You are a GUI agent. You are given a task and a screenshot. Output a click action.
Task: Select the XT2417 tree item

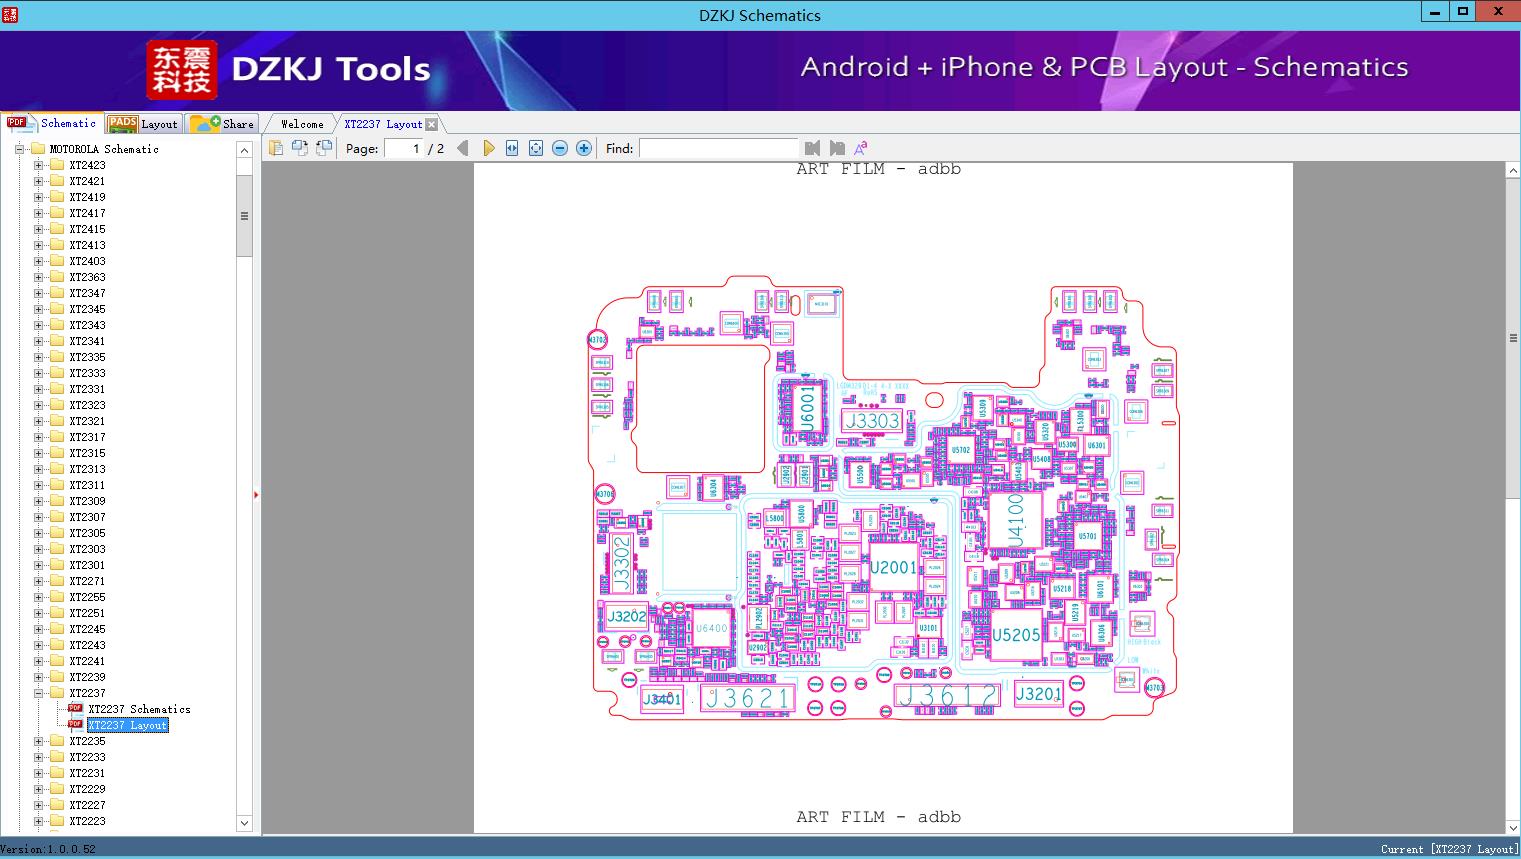coord(87,213)
